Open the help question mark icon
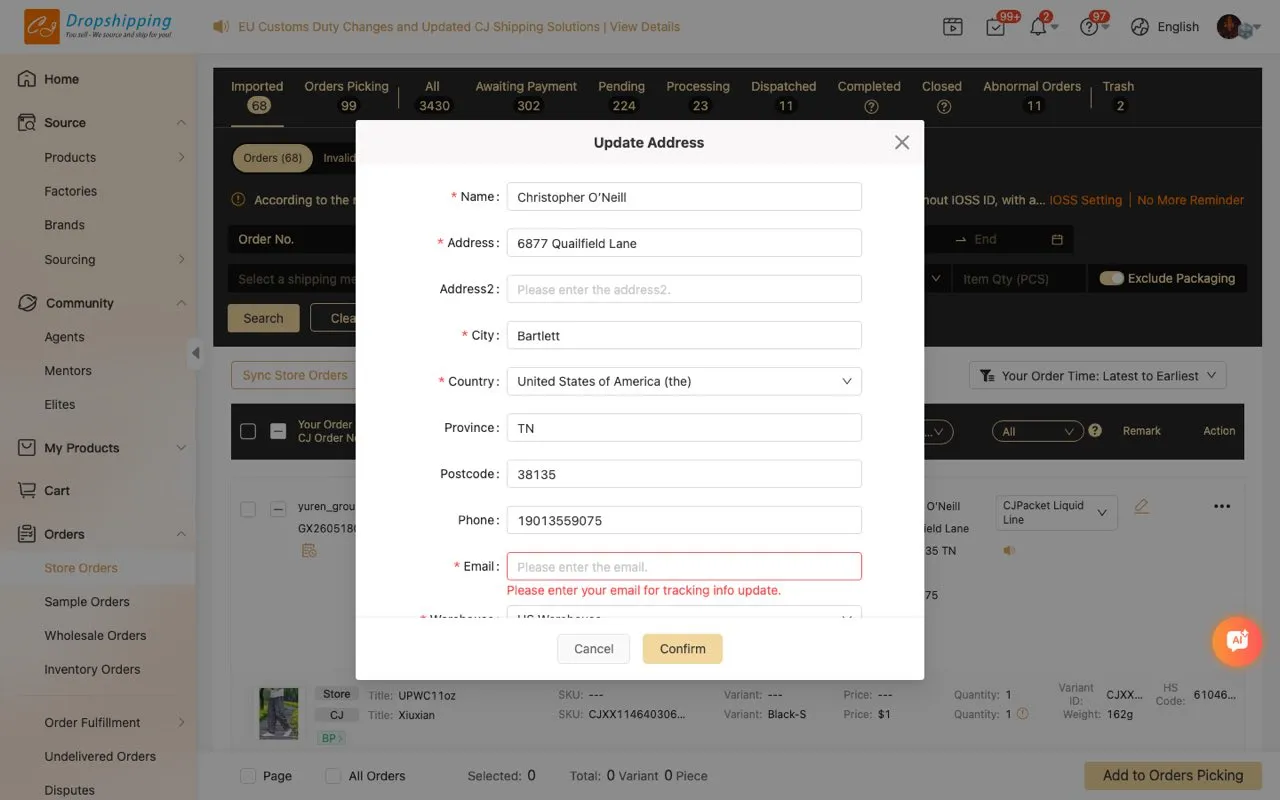The image size is (1280, 800). (x=1089, y=27)
